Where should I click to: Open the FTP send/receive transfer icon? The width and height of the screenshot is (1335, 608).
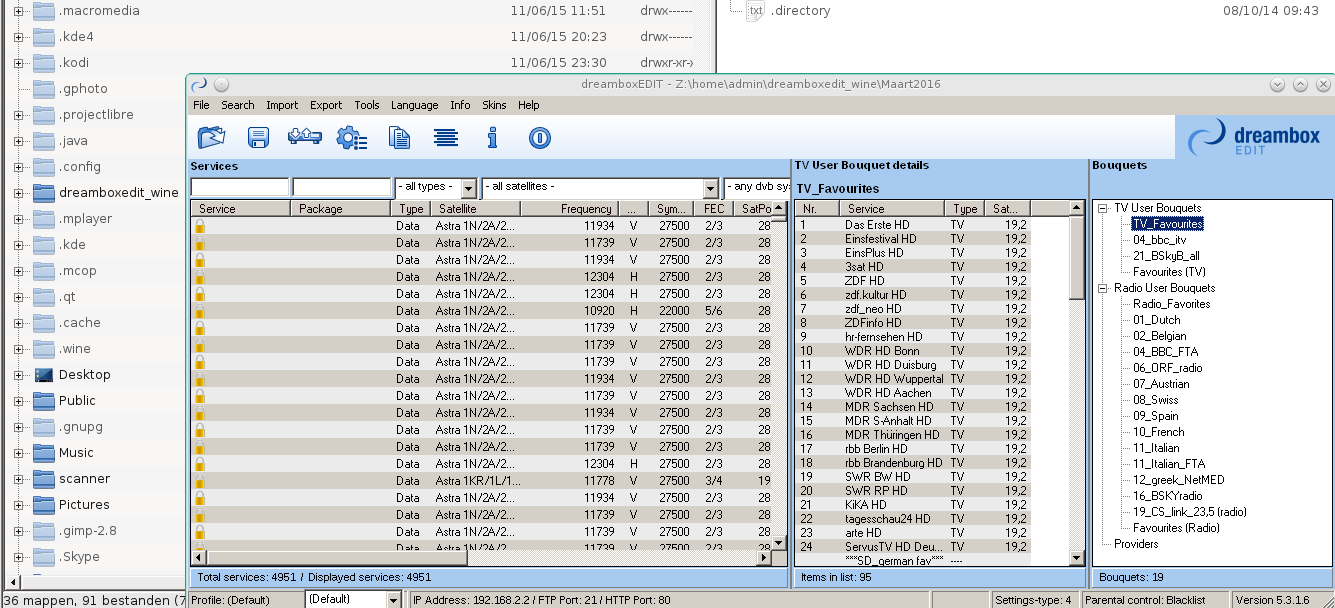pos(304,138)
